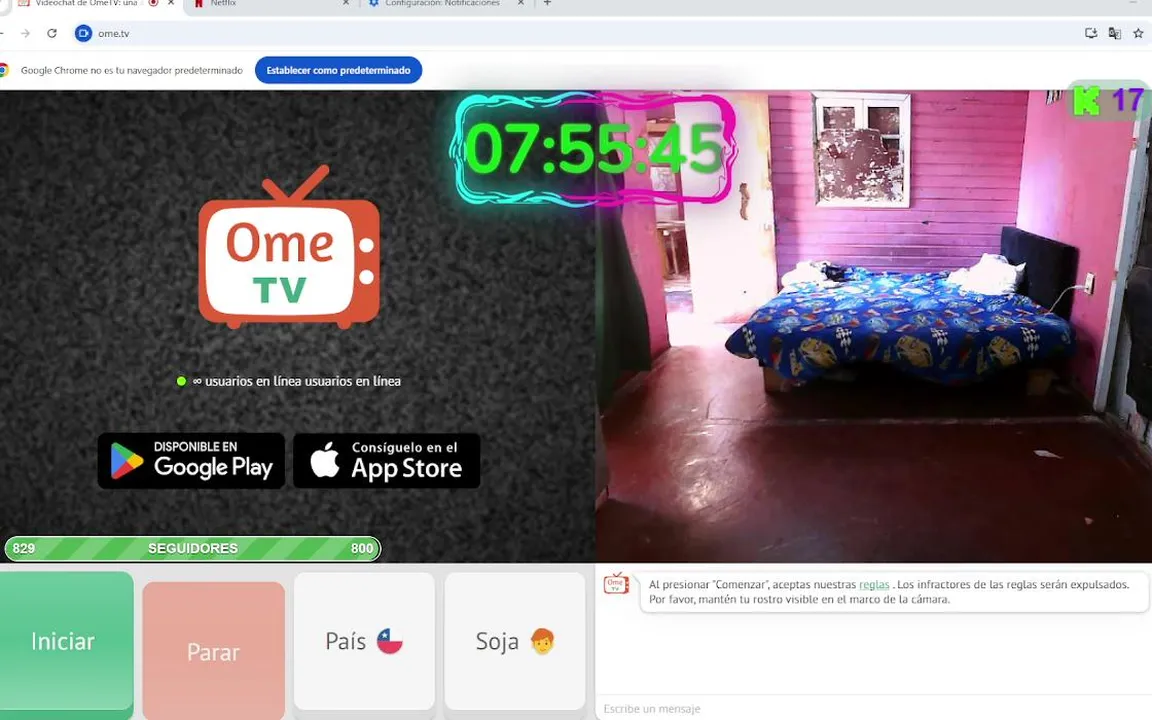Open the País country selector
Image resolution: width=1152 pixels, height=720 pixels.
coord(364,641)
